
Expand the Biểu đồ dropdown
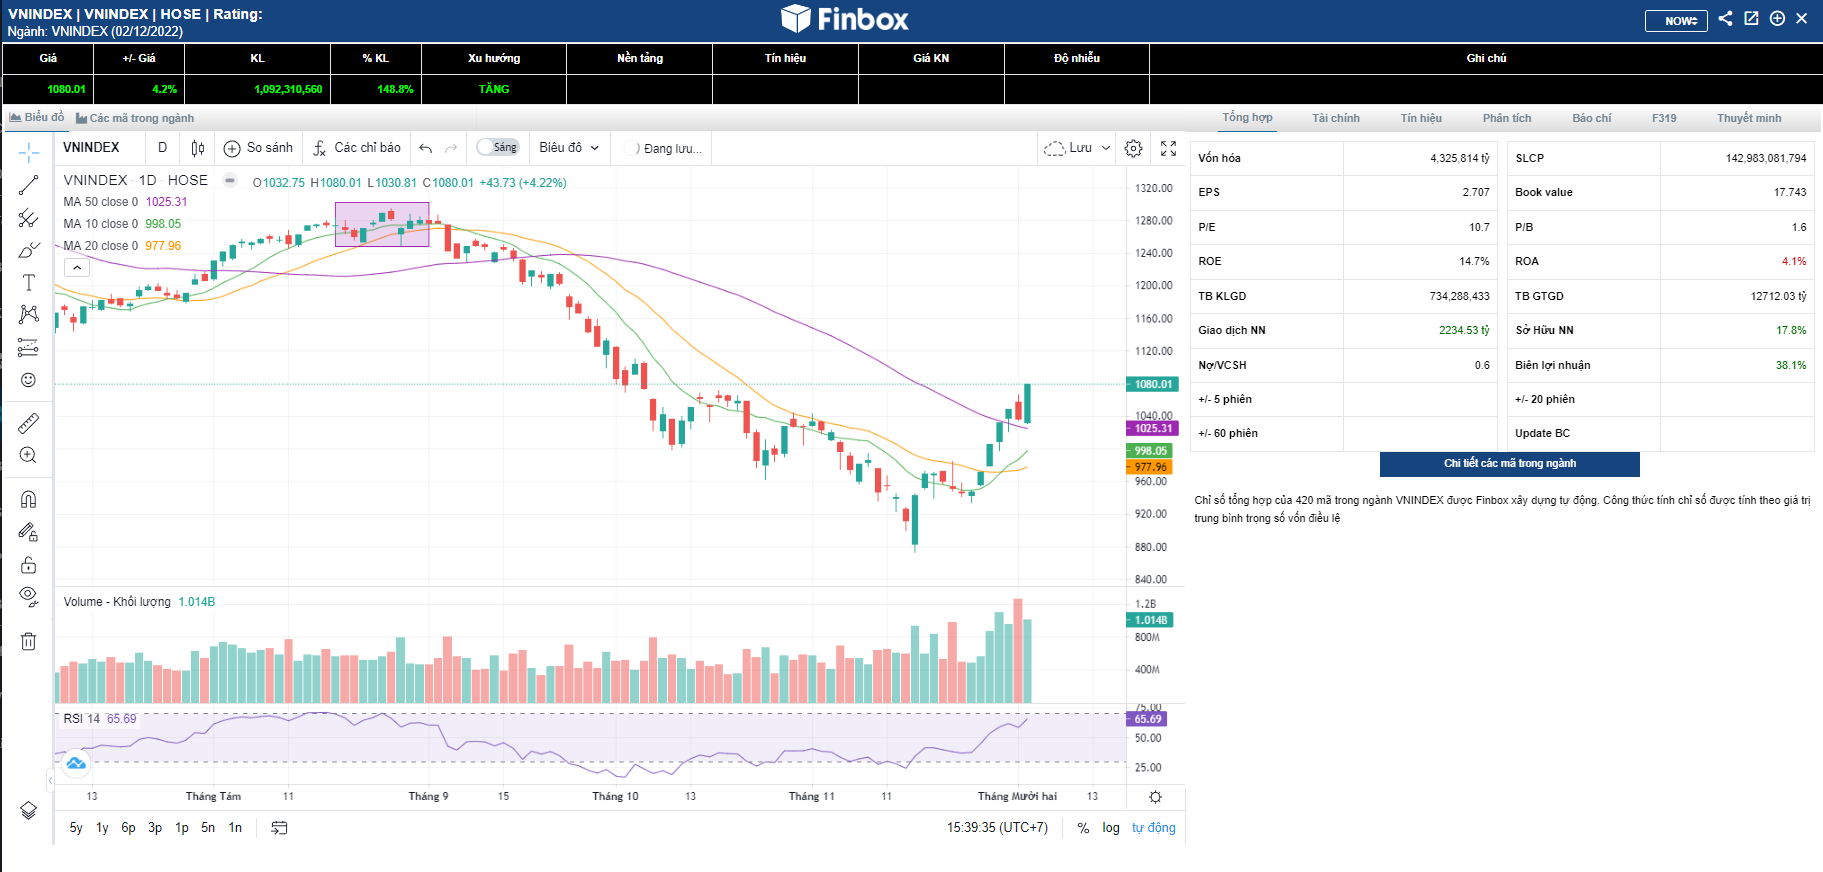click(569, 148)
